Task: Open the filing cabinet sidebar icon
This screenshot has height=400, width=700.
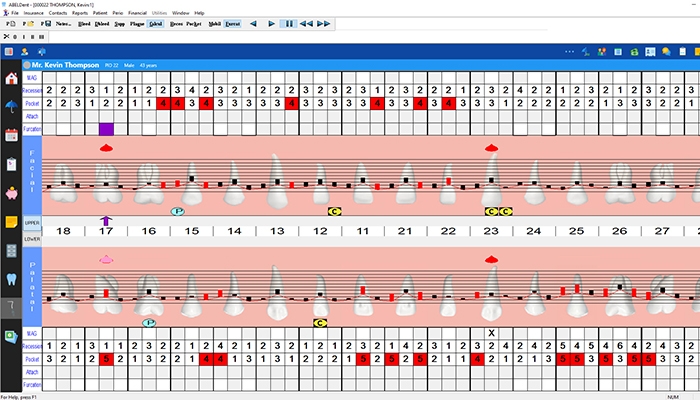Action: (x=11, y=250)
